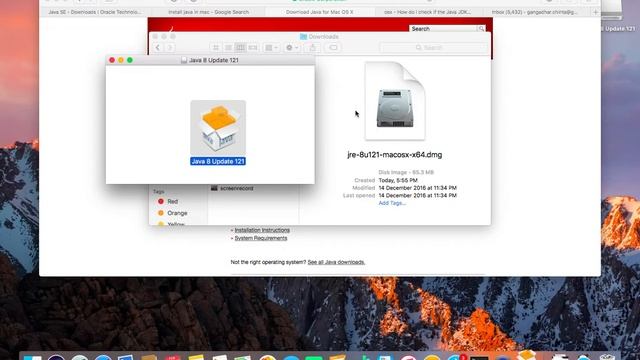Click the Java installer icon in the Dock
Viewport: 640px width, 360px height.
pos(527,355)
